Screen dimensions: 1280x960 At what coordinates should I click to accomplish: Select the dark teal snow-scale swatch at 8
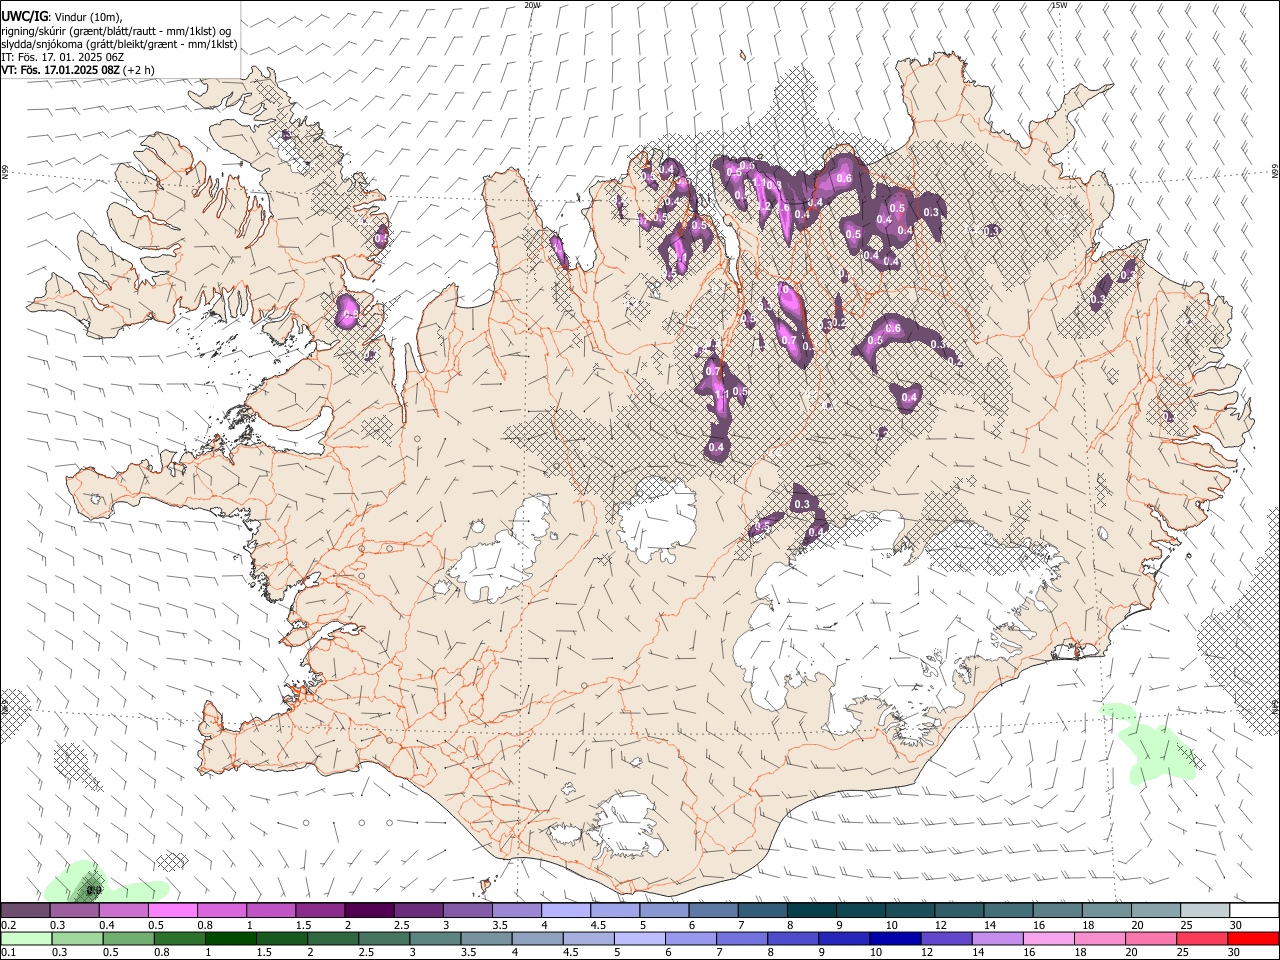(x=811, y=911)
